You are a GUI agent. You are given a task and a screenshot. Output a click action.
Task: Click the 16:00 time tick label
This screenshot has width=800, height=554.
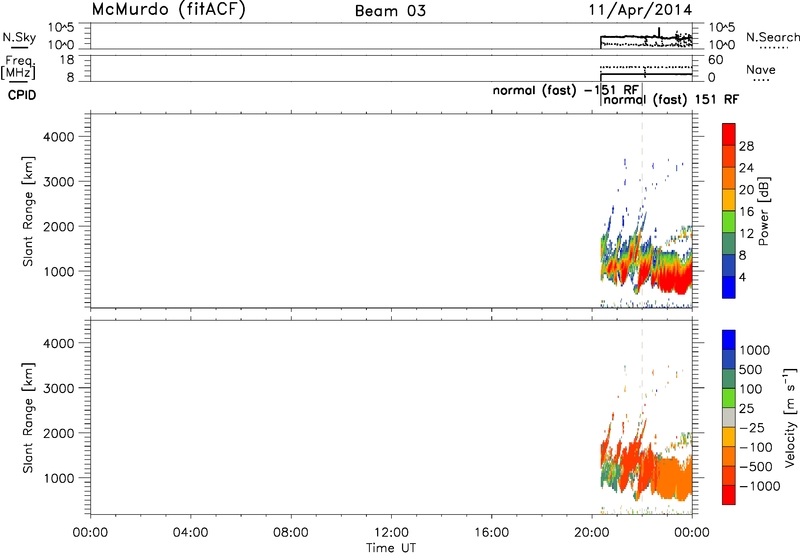click(x=491, y=533)
